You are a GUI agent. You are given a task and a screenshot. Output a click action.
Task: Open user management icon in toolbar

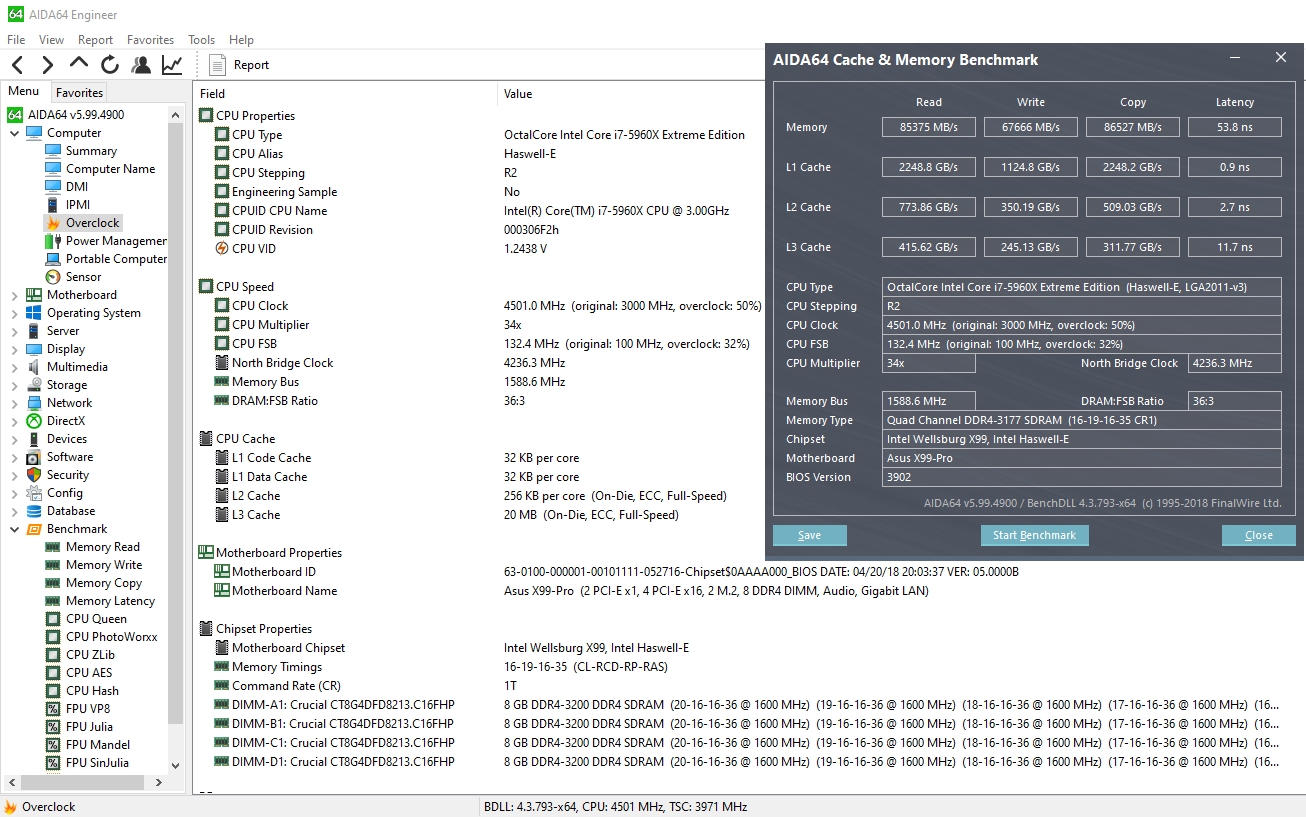coord(141,65)
